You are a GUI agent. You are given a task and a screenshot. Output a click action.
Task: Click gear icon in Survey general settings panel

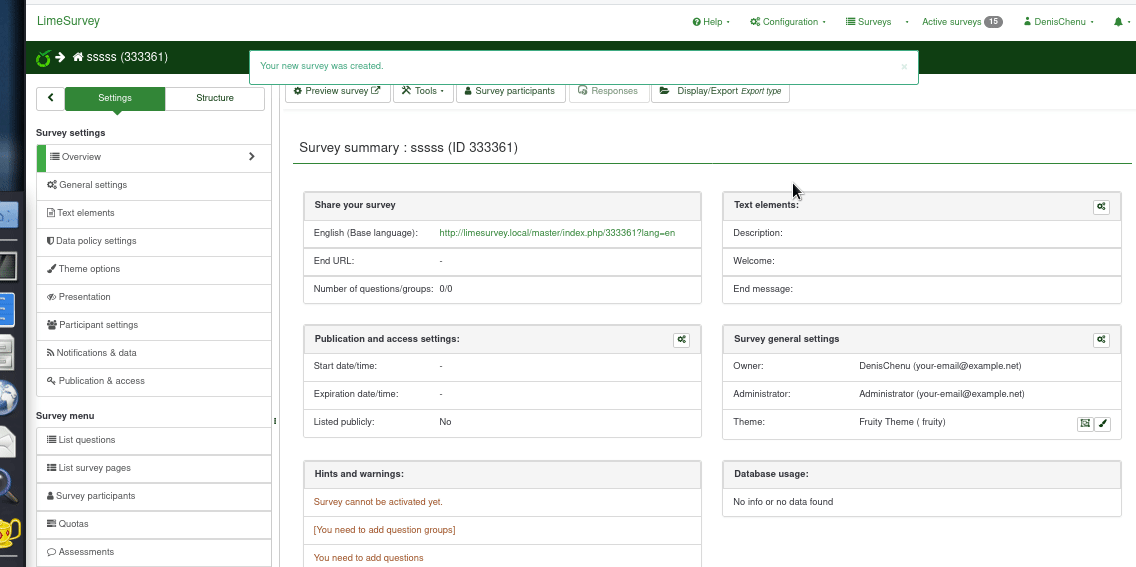click(x=1101, y=340)
